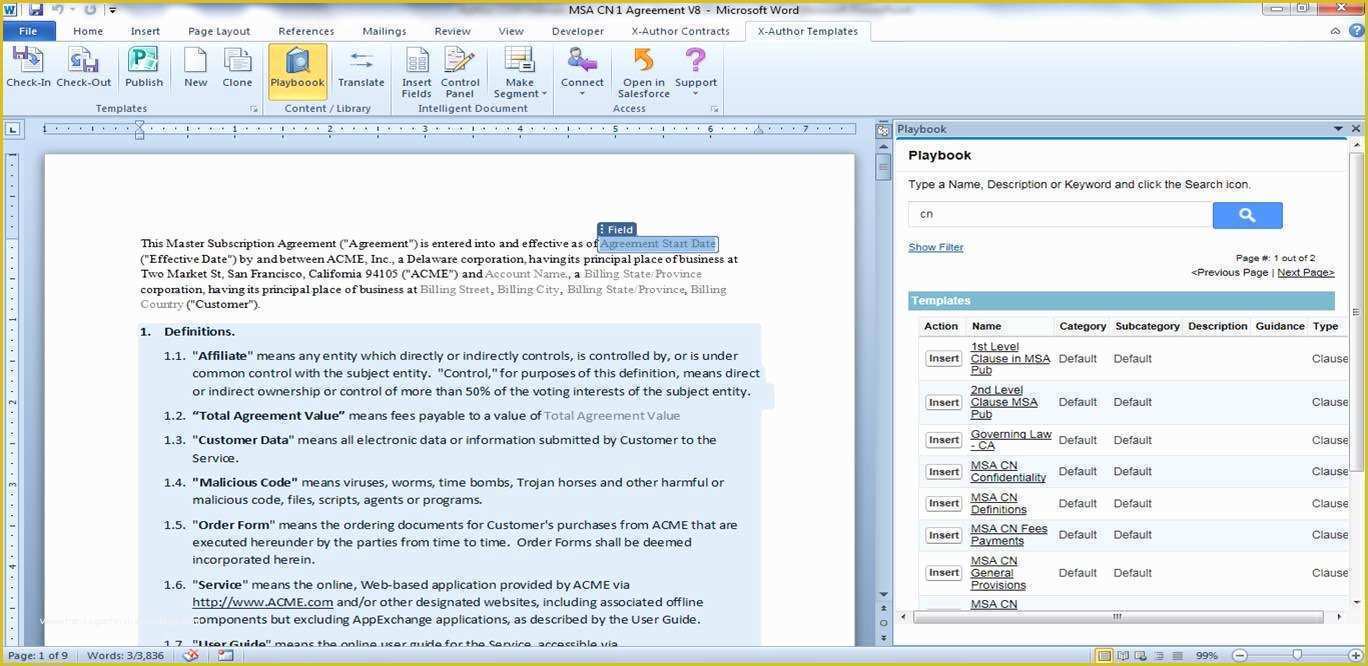Open Templates group dialog launcher
Viewport: 1368px width, 666px height.
254,108
